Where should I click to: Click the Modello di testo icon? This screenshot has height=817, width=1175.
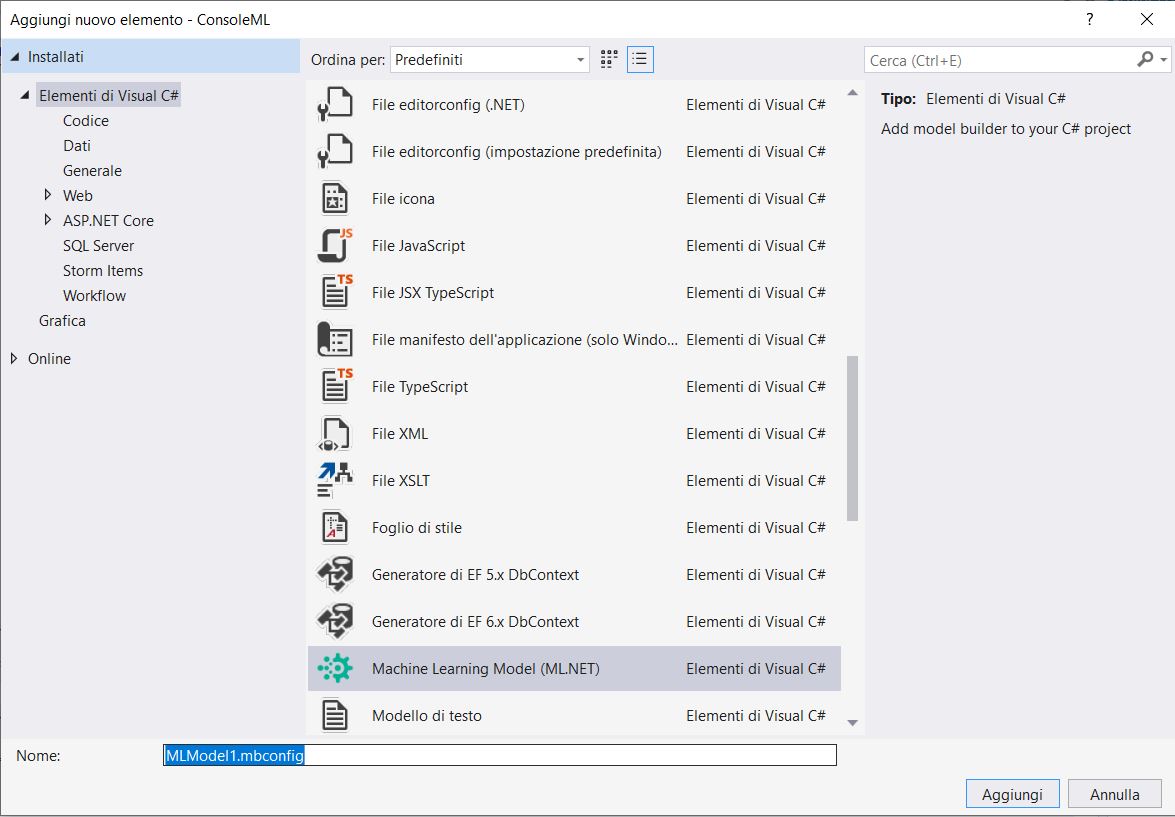pyautogui.click(x=334, y=715)
